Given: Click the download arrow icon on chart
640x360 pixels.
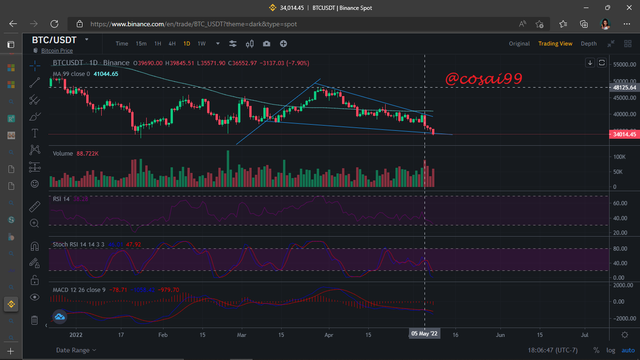Looking at the screenshot, I should pos(590,63).
